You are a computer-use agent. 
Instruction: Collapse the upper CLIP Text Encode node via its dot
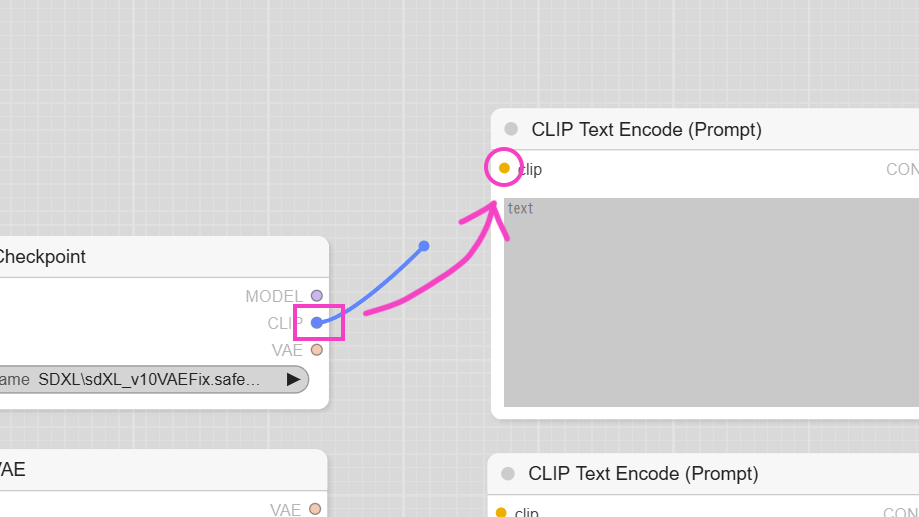coord(511,129)
